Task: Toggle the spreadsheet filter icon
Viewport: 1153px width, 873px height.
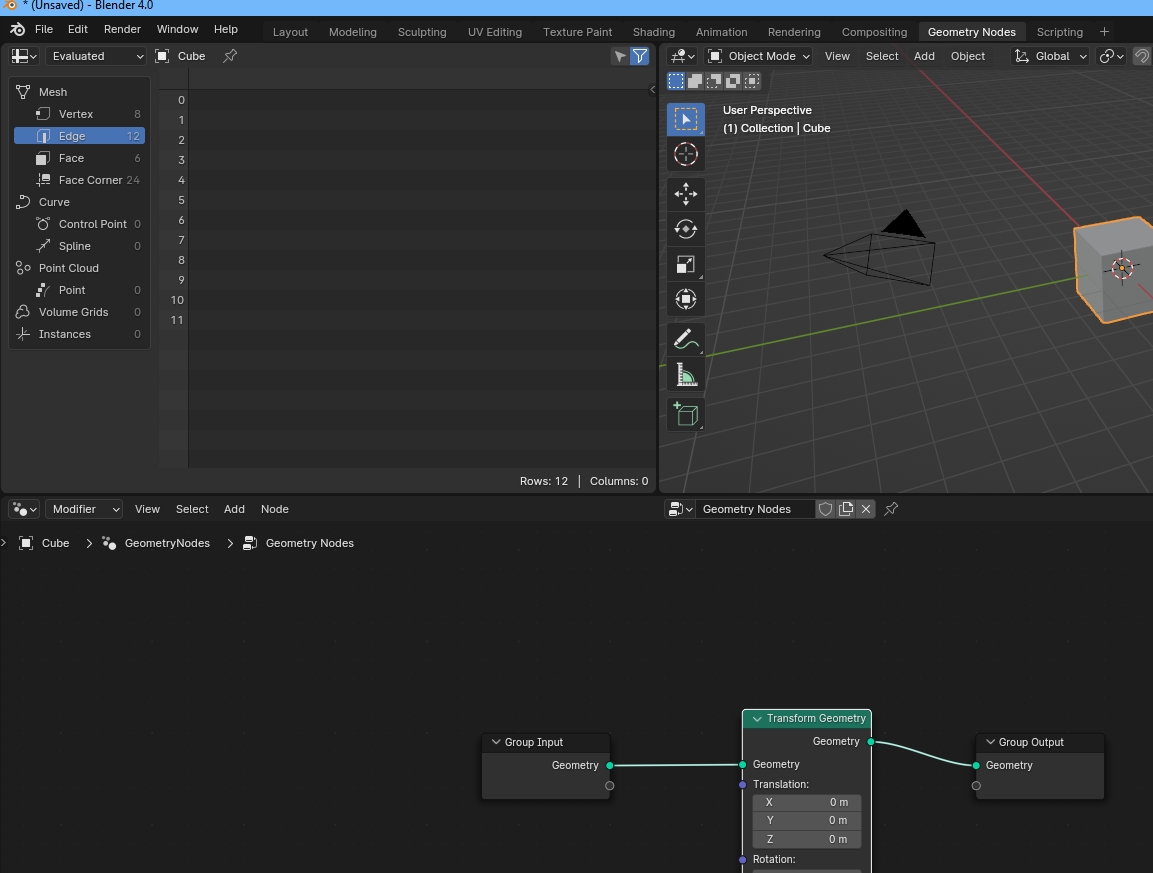Action: (639, 56)
